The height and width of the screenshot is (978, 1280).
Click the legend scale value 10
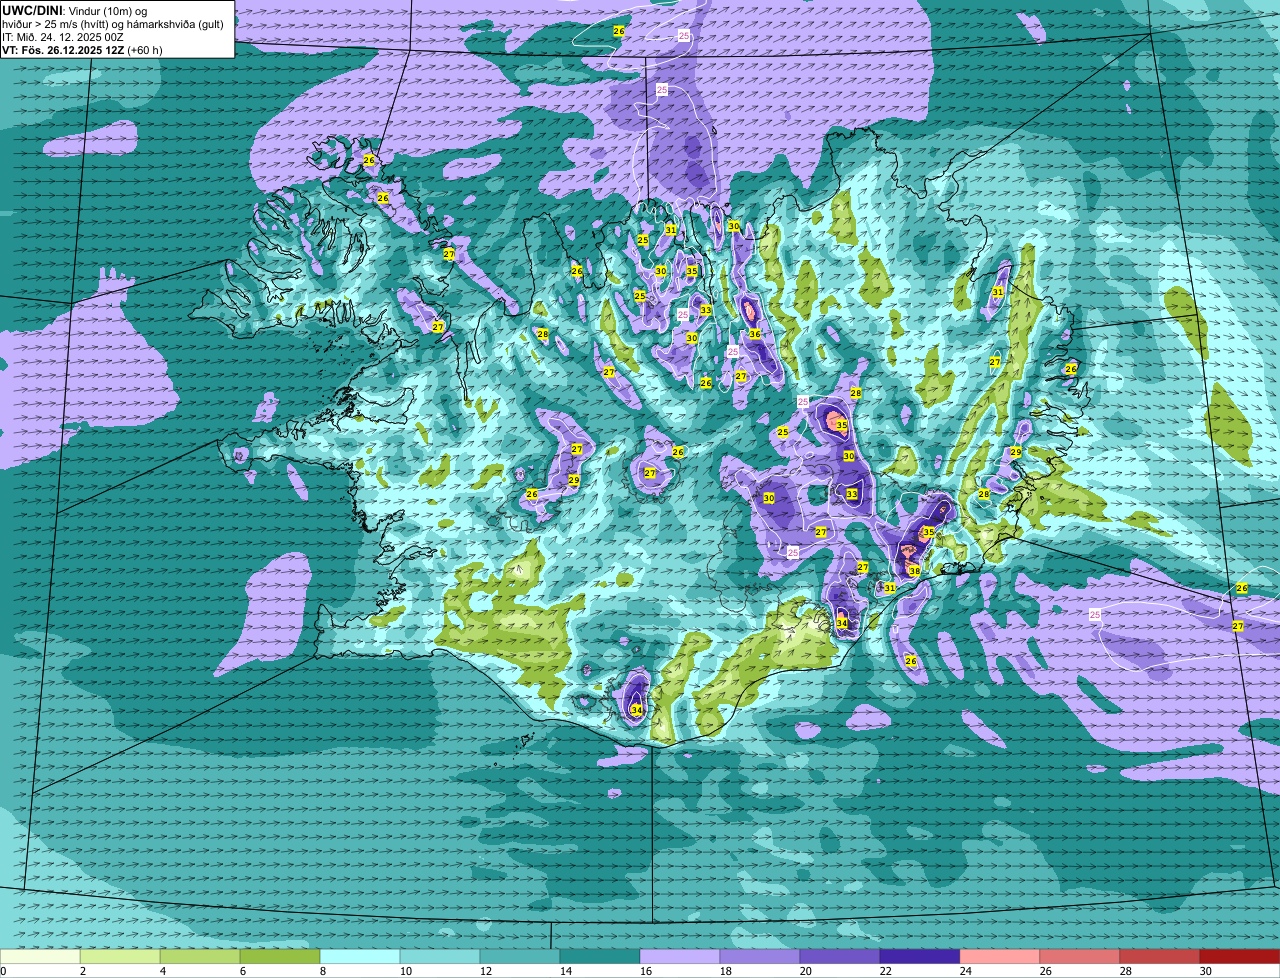coord(406,971)
